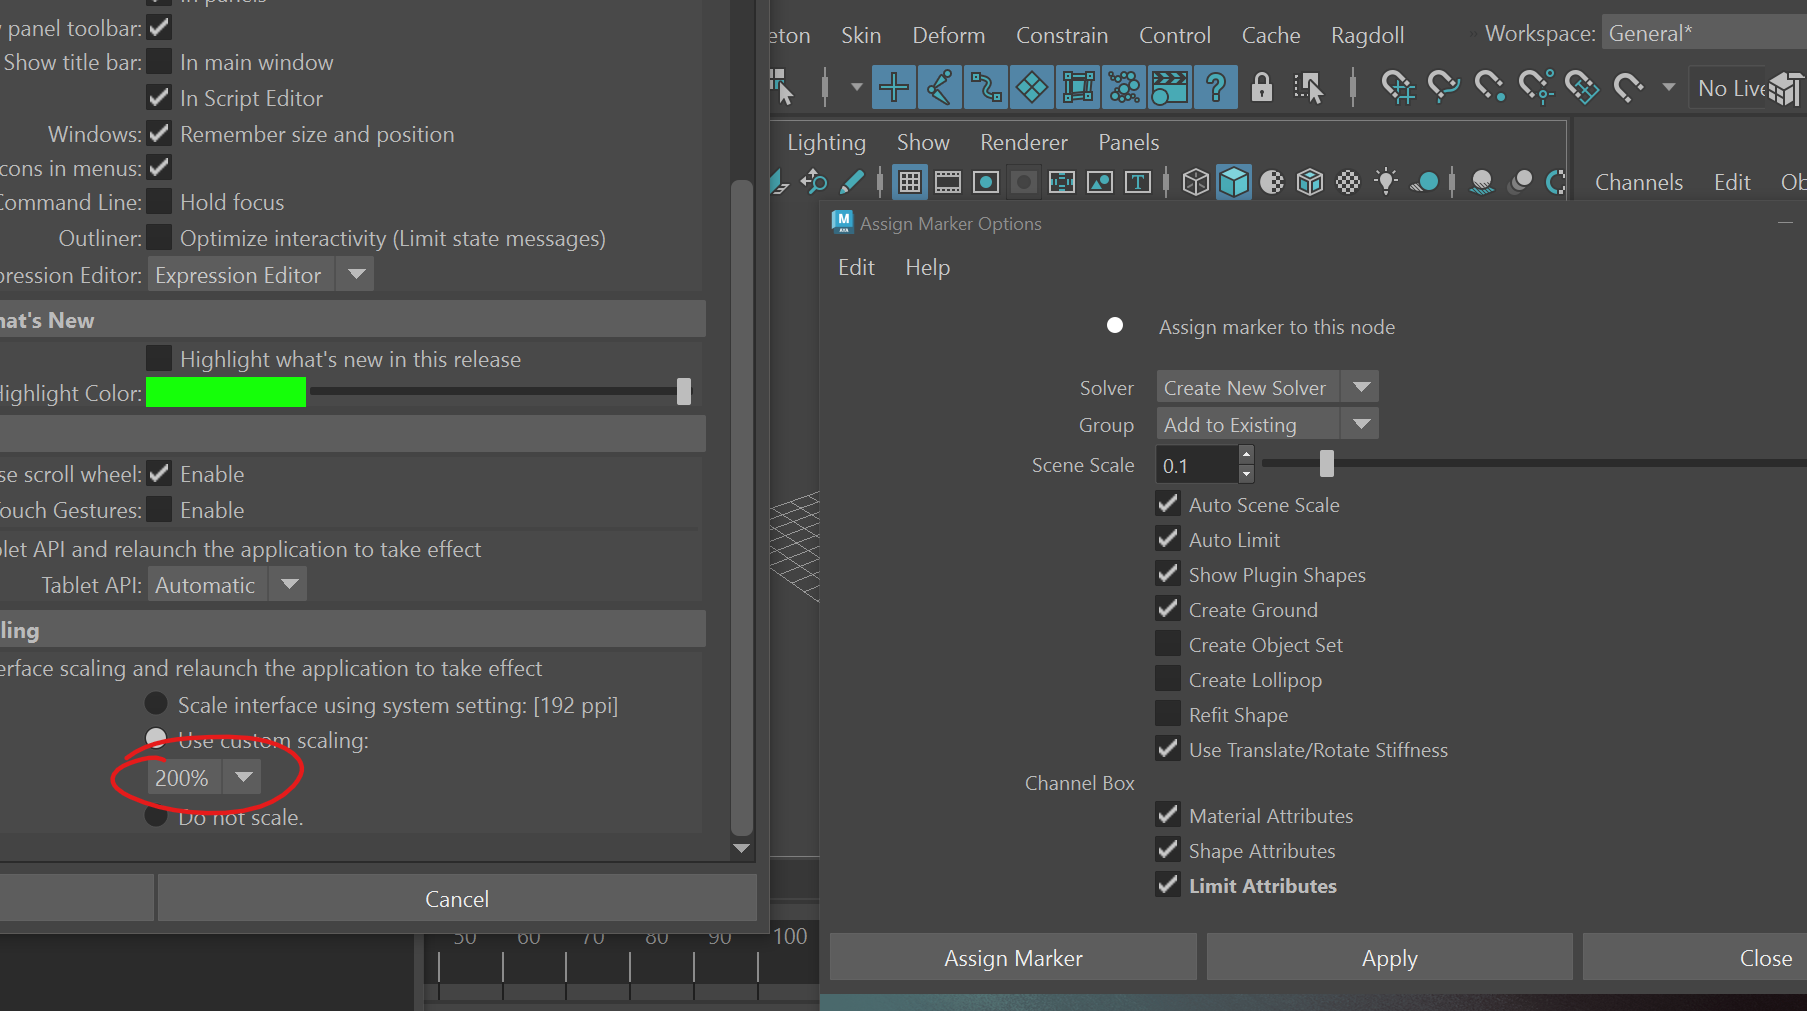Screen dimensions: 1807x1011
Task: Click the Scene Scale value field
Action: 1197,466
